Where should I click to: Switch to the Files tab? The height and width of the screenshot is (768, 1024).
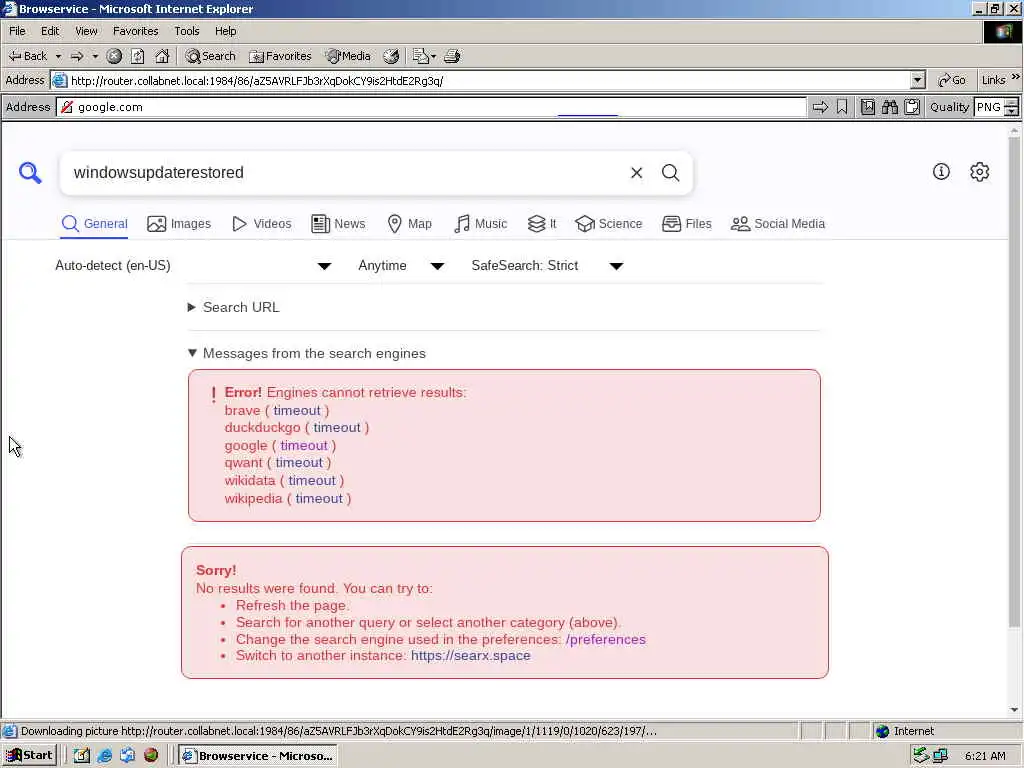click(686, 224)
